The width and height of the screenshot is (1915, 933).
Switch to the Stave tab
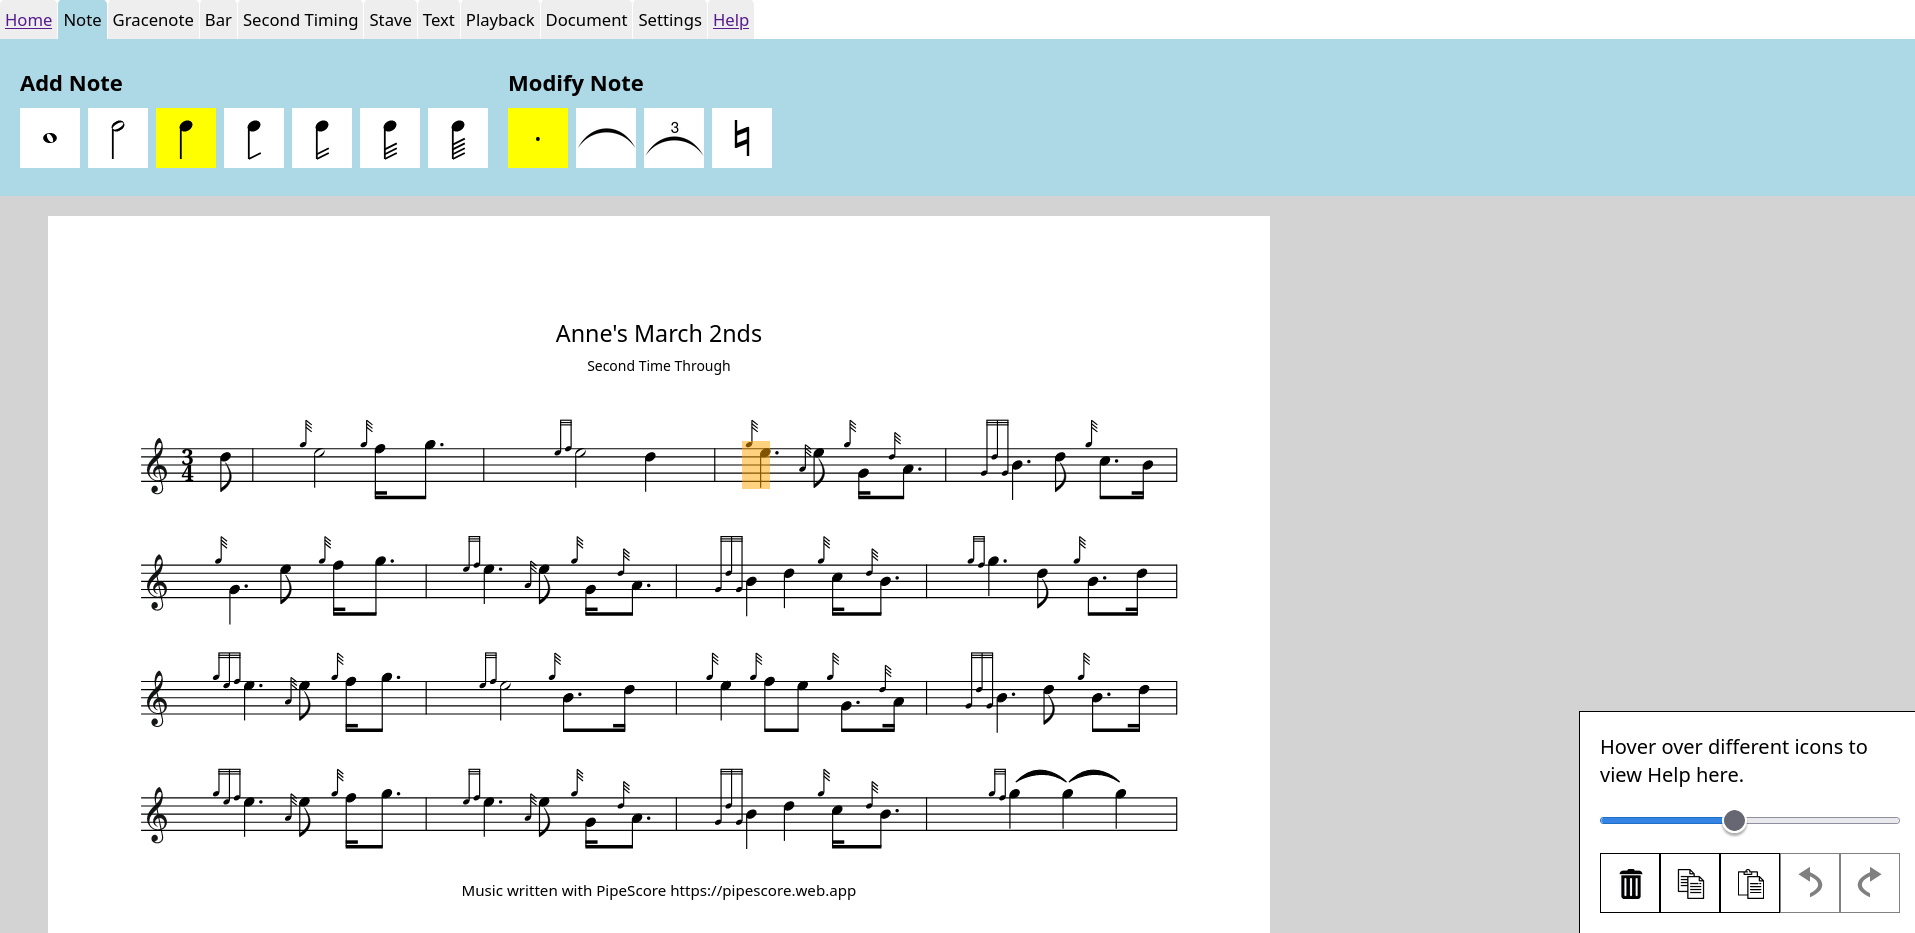390,20
